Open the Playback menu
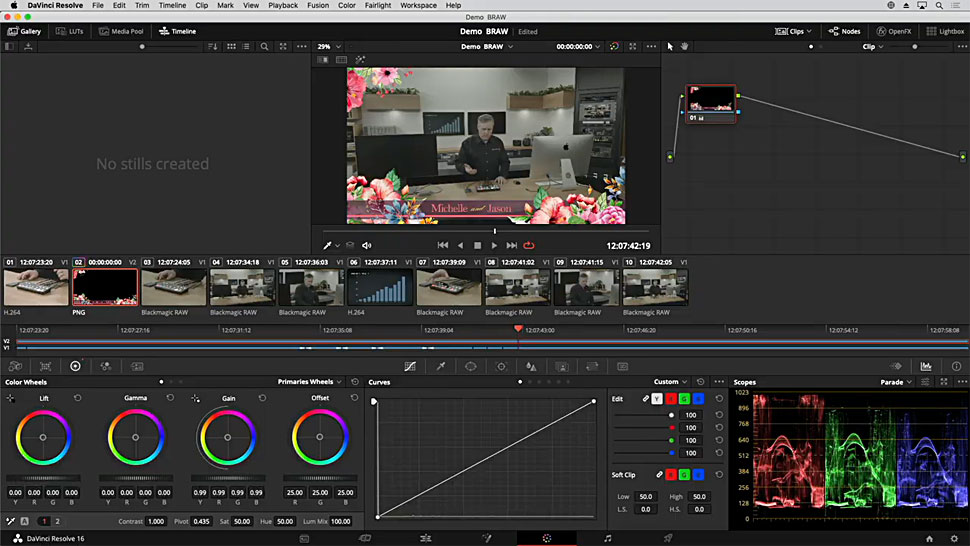This screenshot has width=970, height=546. (283, 5)
